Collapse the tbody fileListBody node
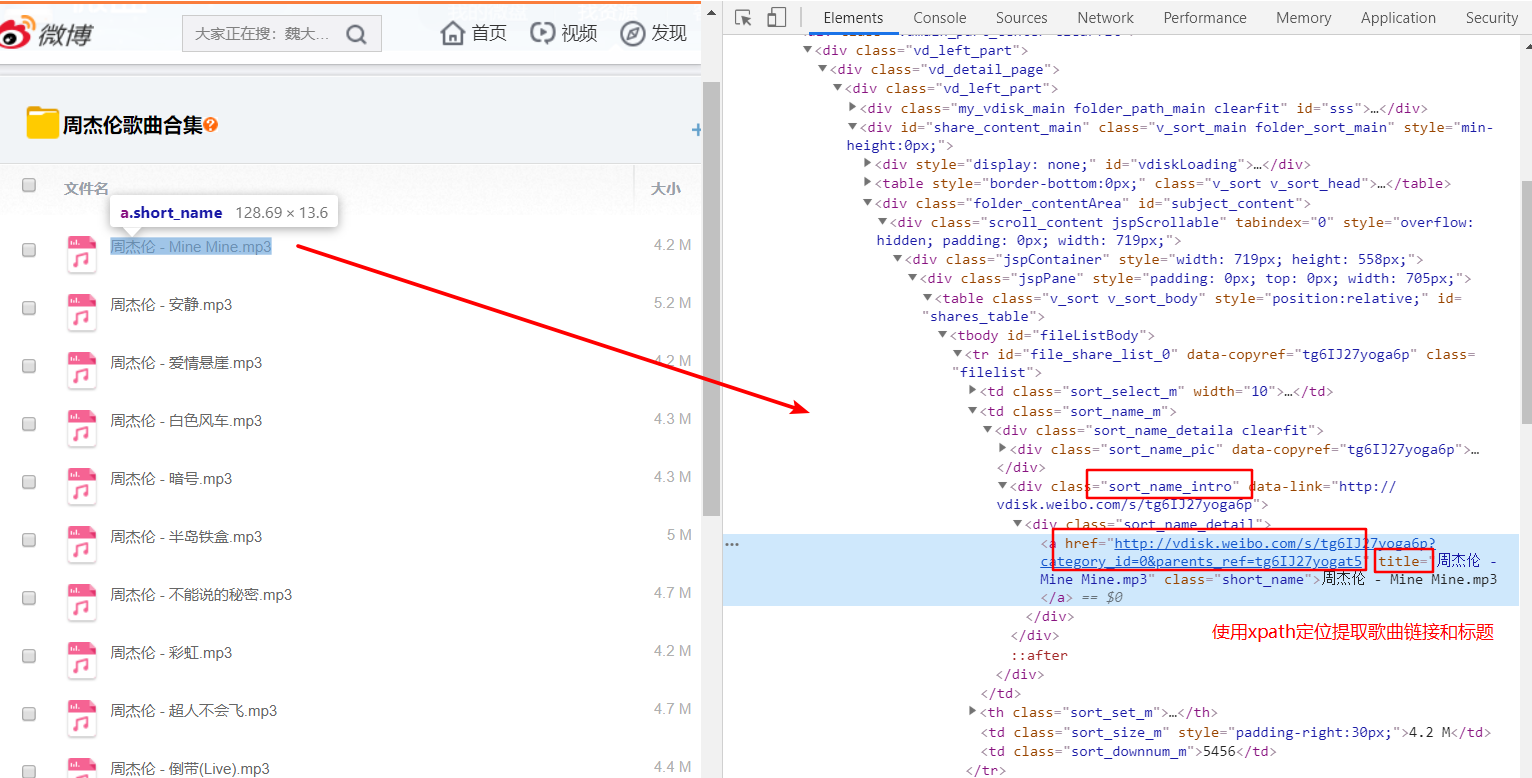Image resolution: width=1532 pixels, height=778 pixels. (x=943, y=335)
